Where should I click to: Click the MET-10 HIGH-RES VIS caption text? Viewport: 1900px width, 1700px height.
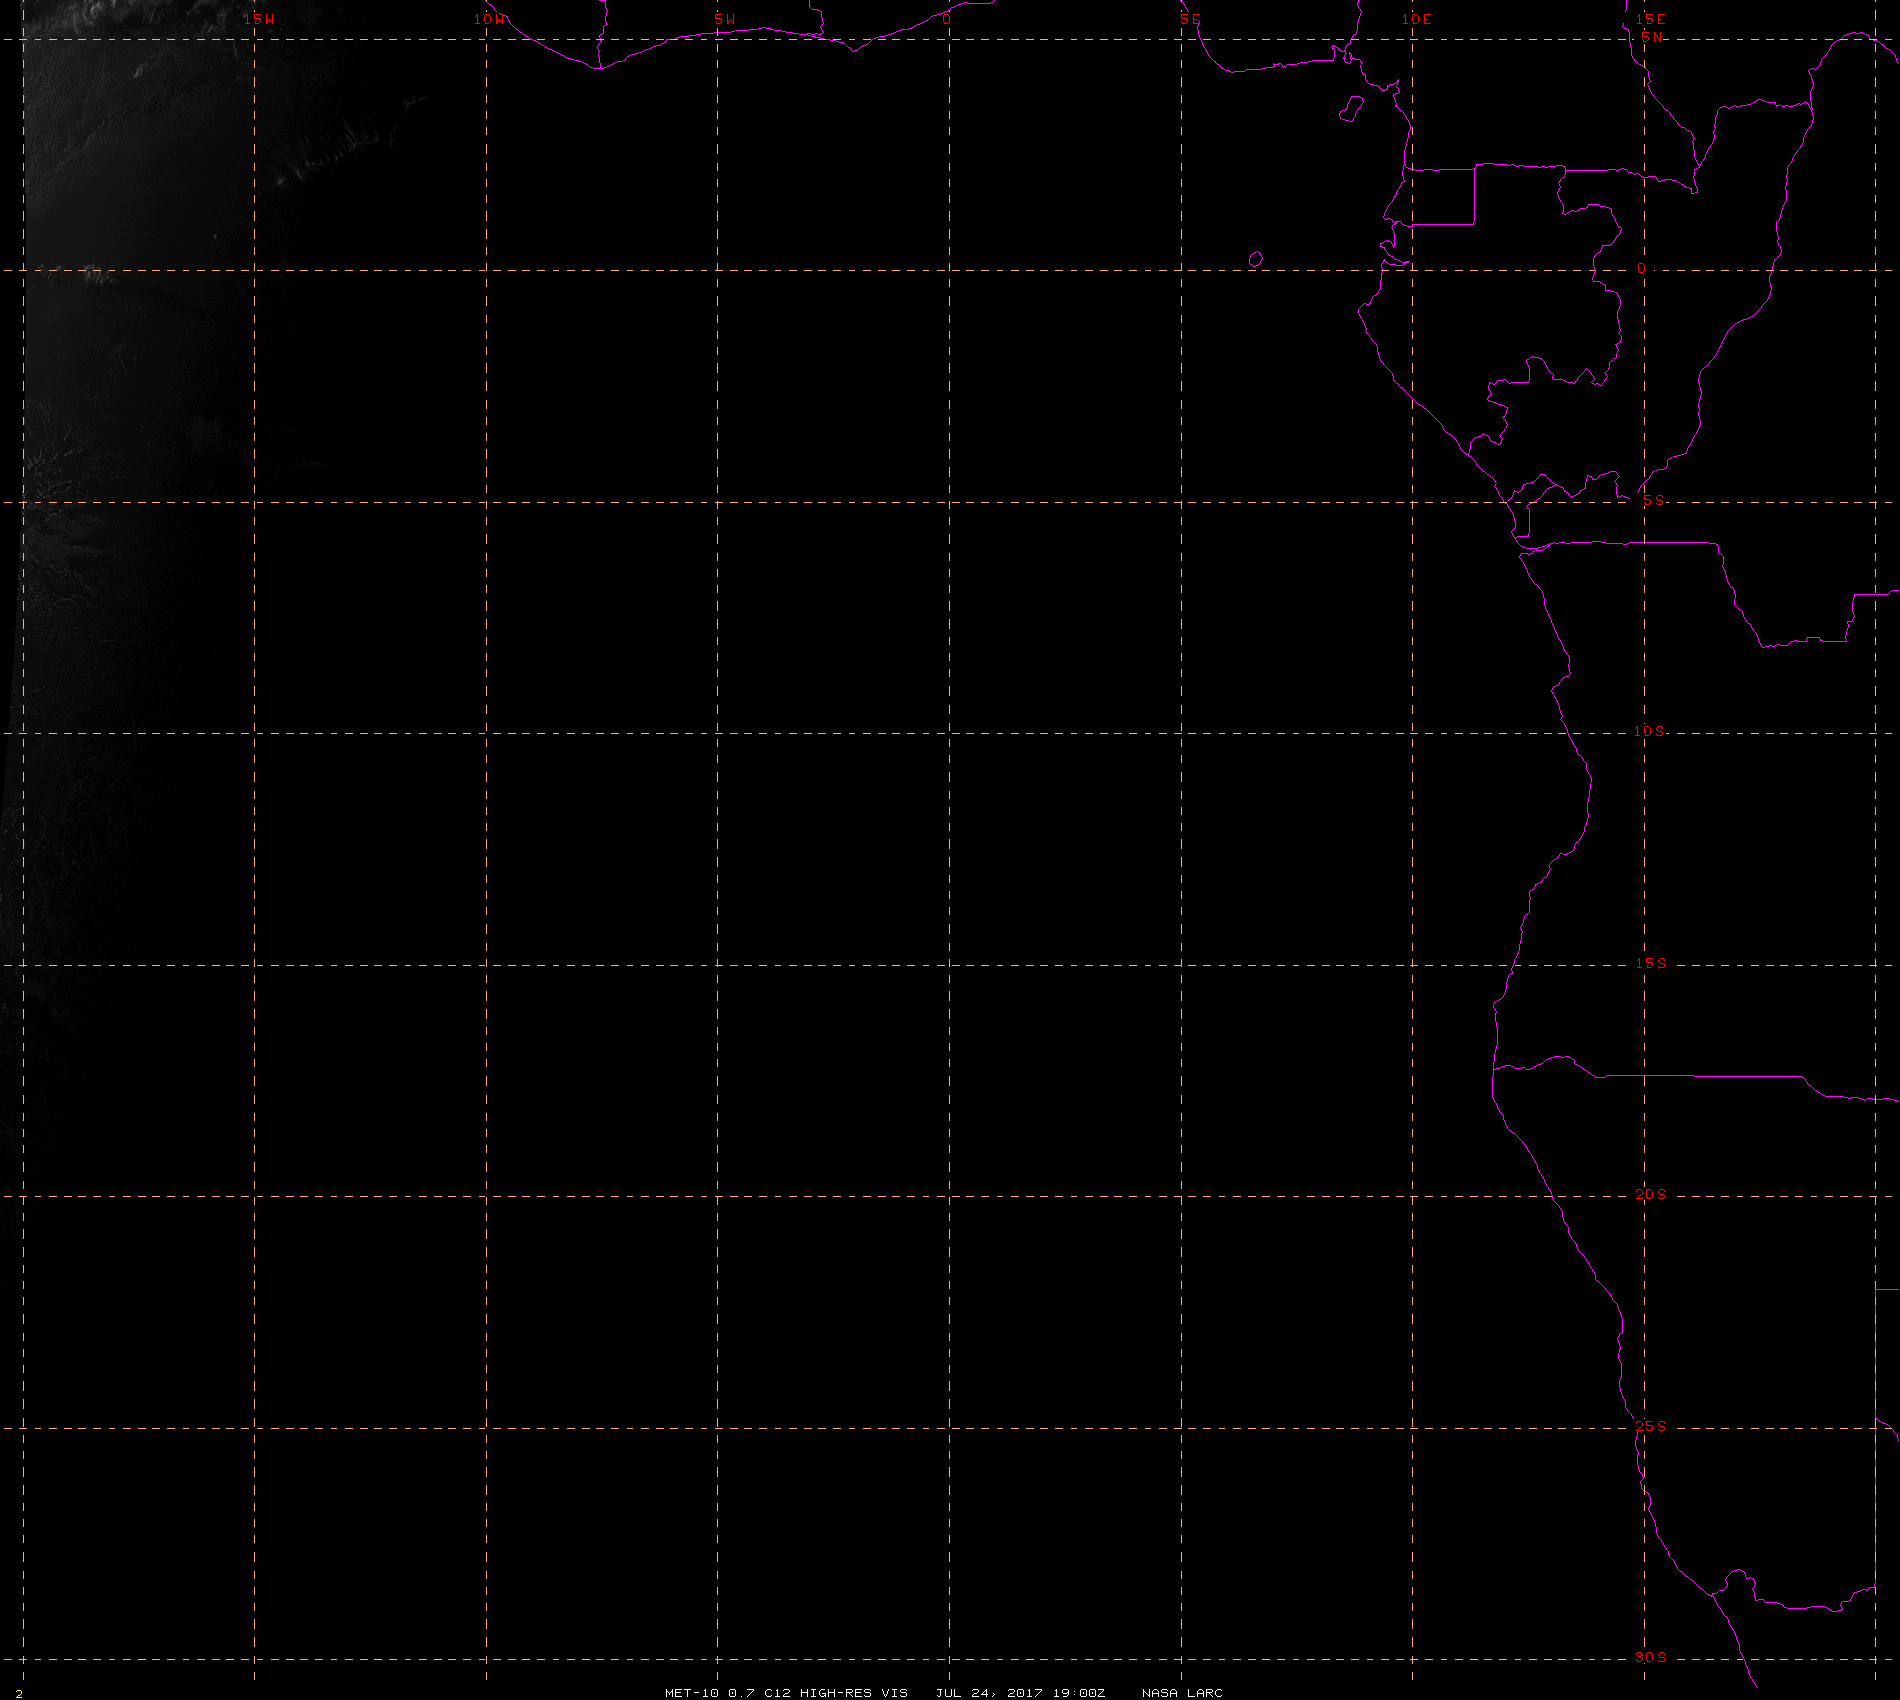tap(786, 1692)
